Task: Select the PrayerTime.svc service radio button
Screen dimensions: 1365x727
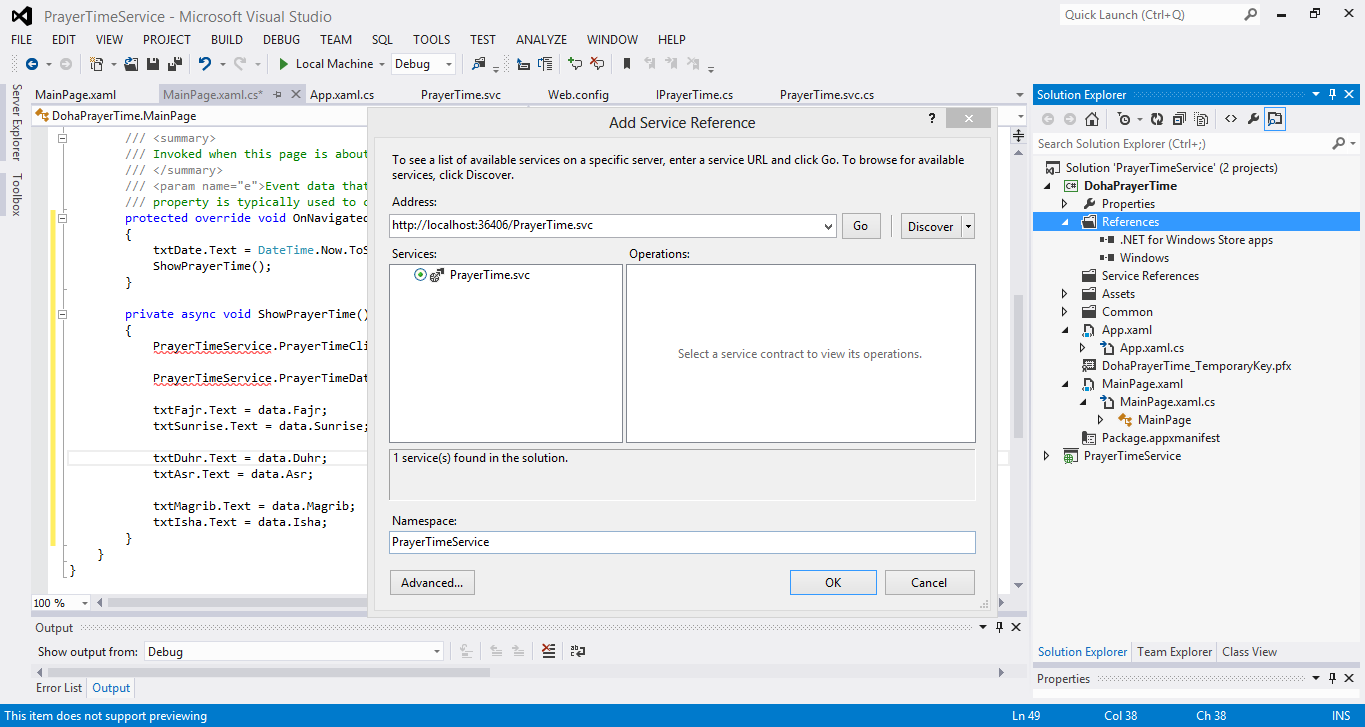Action: point(420,275)
